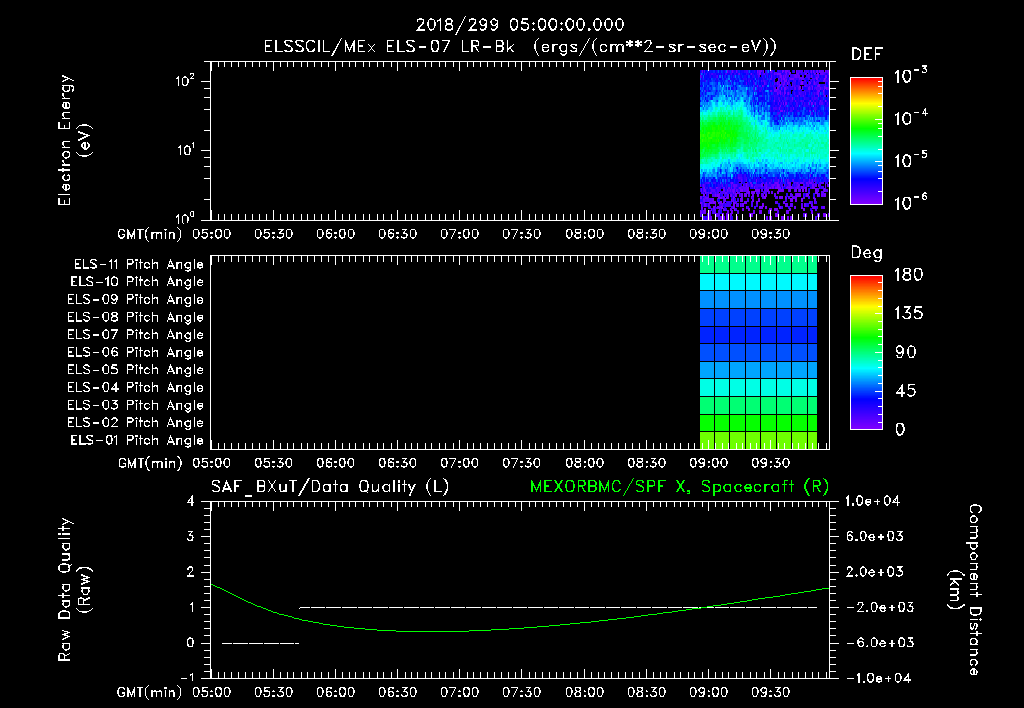This screenshot has width=1024, height=708.
Task: Click the 6.0e+03 distance axis value
Action: [x=874, y=536]
